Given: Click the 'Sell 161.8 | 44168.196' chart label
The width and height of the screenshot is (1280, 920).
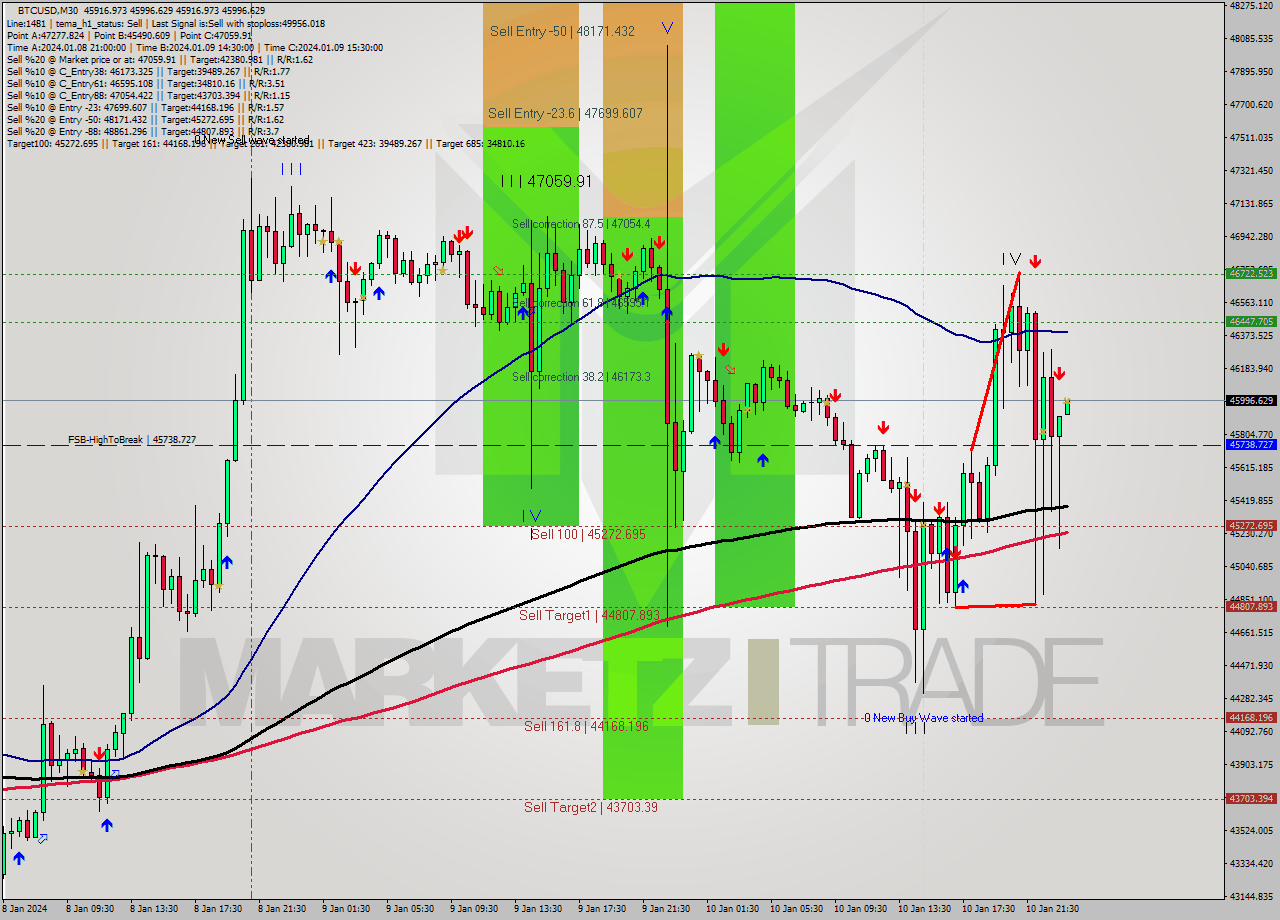Looking at the screenshot, I should [x=586, y=726].
